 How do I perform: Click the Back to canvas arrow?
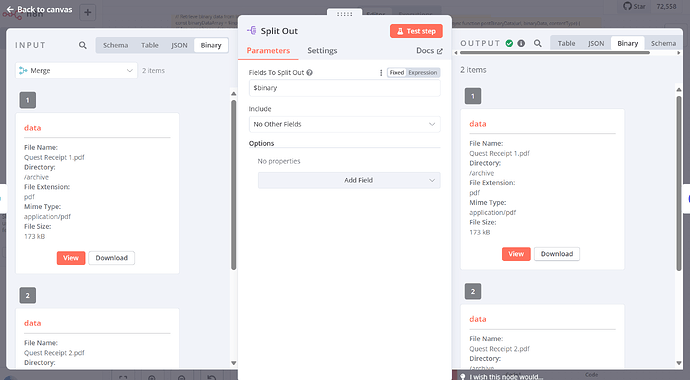[10, 9]
